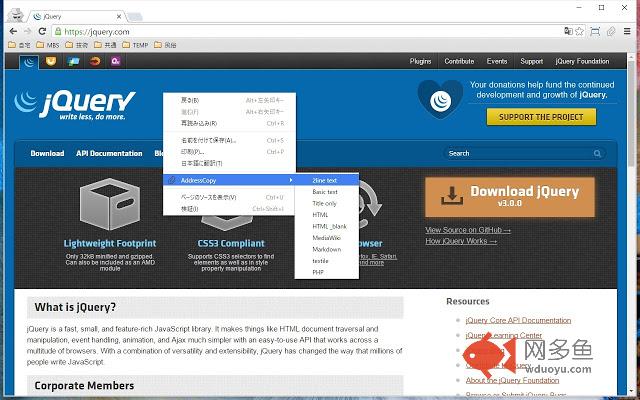Click the jQuery logo
This screenshot has height=400, width=640.
(x=75, y=105)
